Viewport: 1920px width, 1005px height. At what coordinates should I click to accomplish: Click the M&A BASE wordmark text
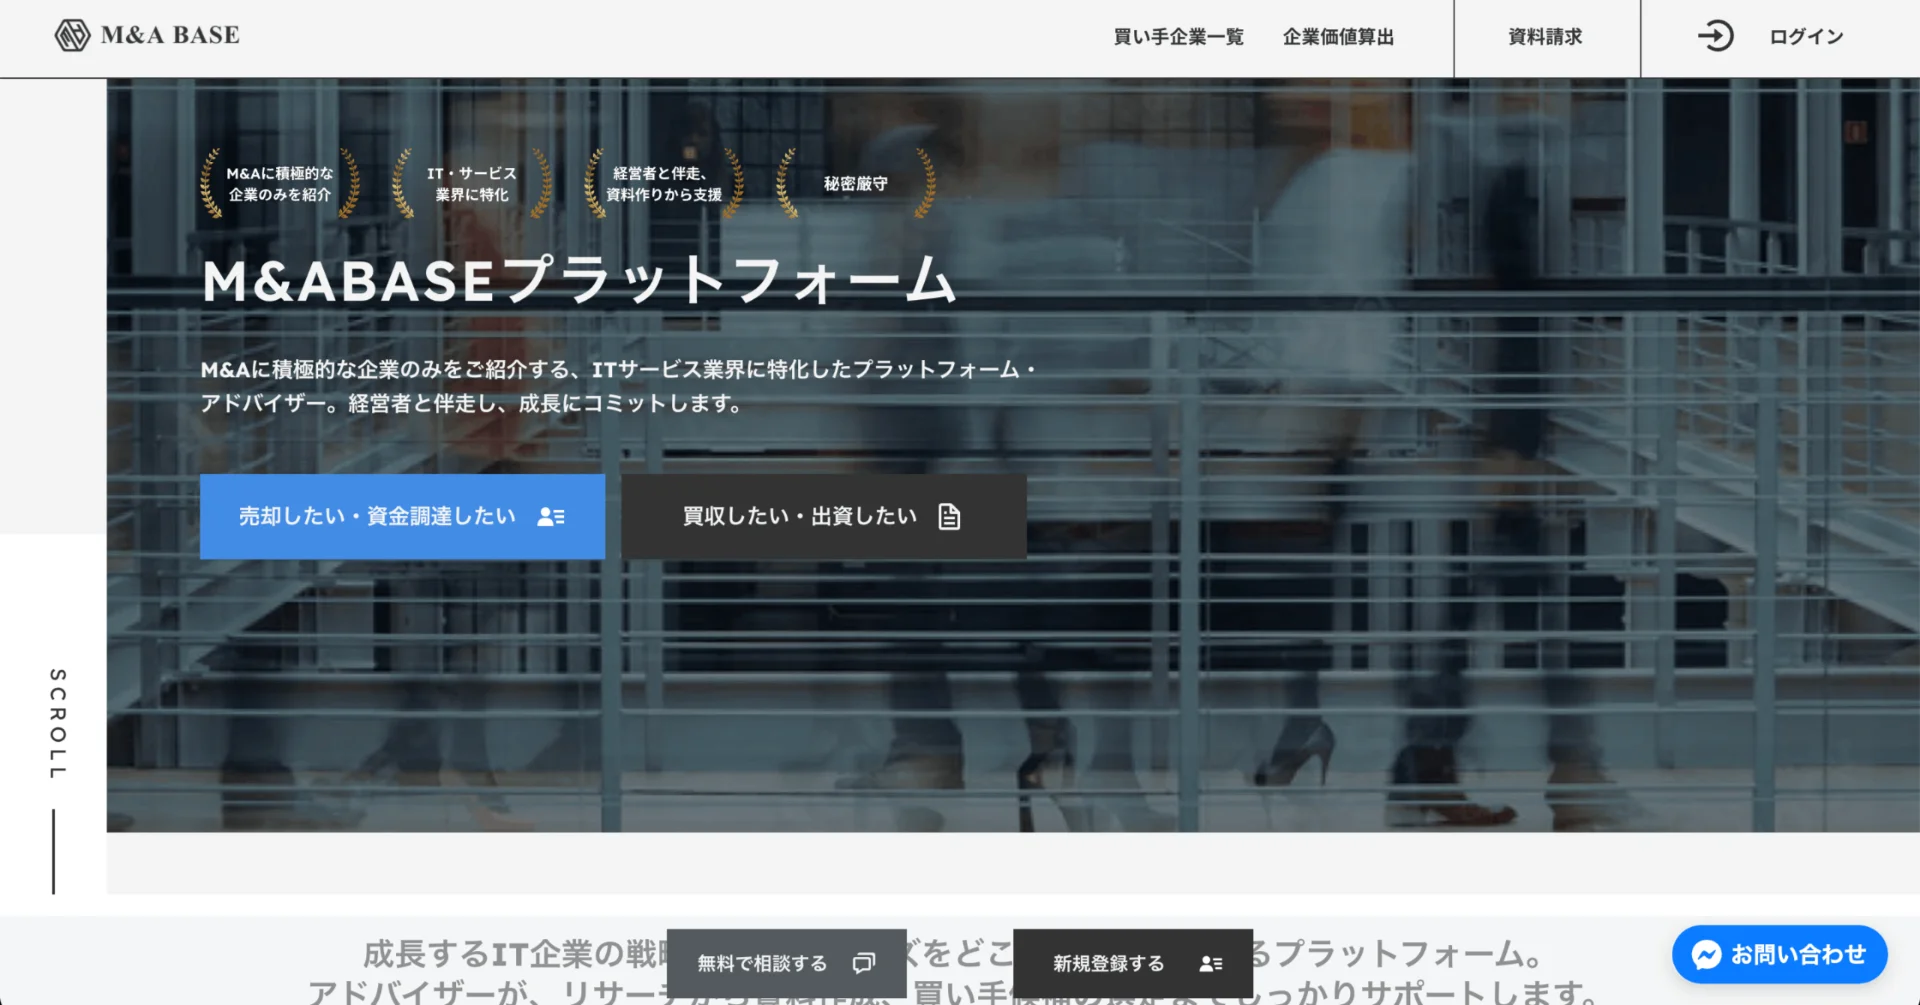coord(170,35)
